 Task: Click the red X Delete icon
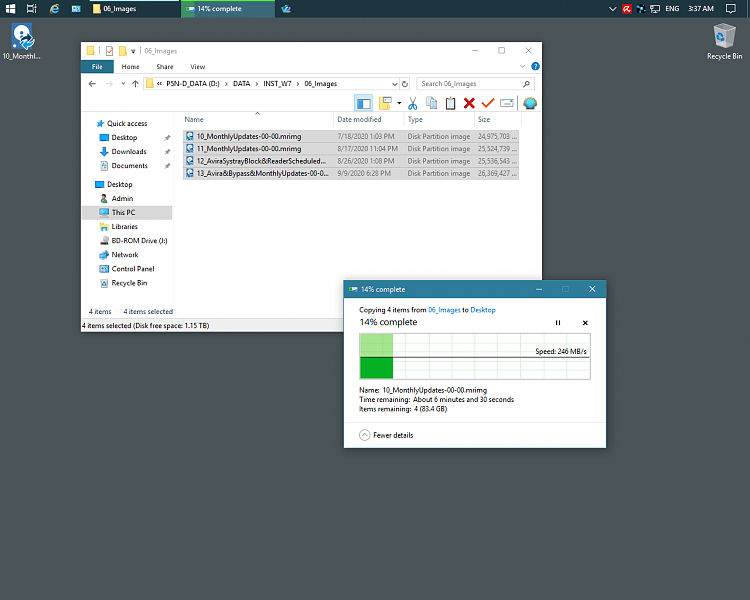pyautogui.click(x=469, y=103)
